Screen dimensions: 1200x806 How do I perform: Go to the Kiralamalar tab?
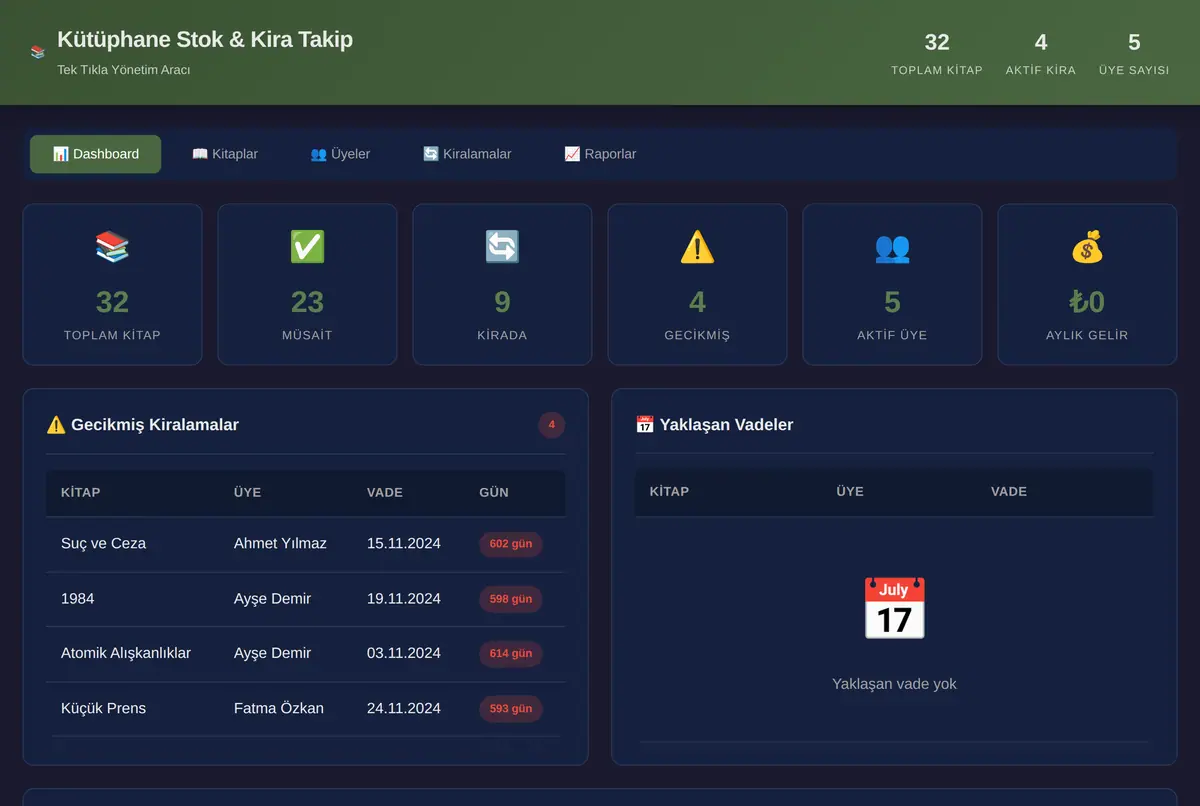[467, 154]
